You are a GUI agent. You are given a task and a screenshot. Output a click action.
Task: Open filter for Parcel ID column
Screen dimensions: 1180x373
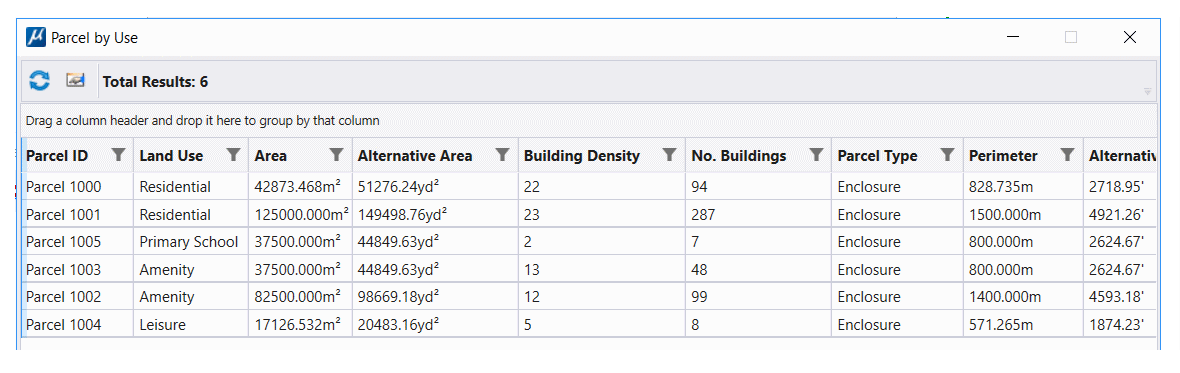[118, 155]
